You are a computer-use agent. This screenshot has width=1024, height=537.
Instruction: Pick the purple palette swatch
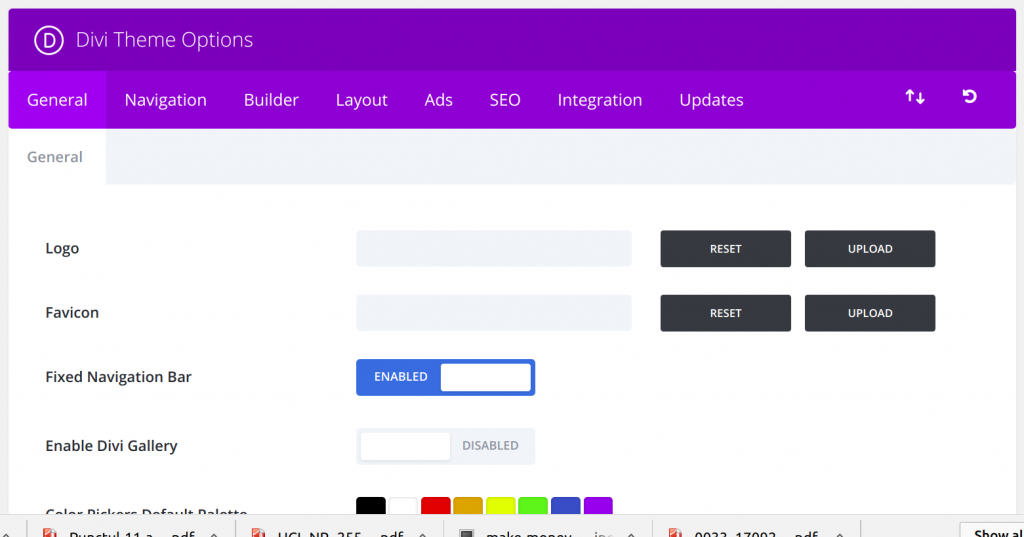[598, 506]
